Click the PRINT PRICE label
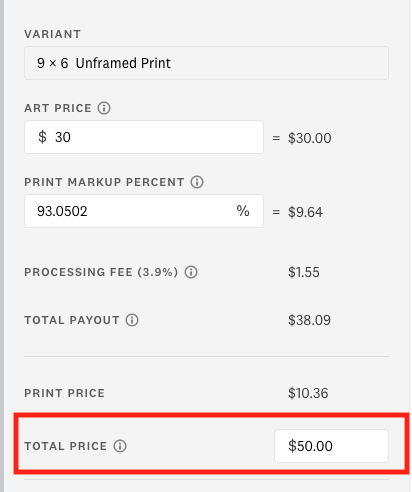 coord(65,393)
